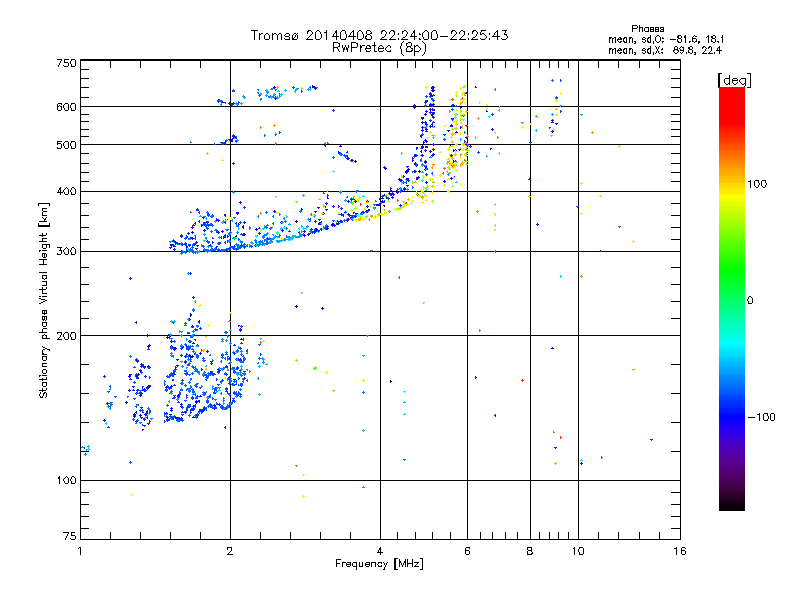Screen dimensions: 800x600
Task: Click x-axis tick label '10'
Action: click(x=578, y=551)
